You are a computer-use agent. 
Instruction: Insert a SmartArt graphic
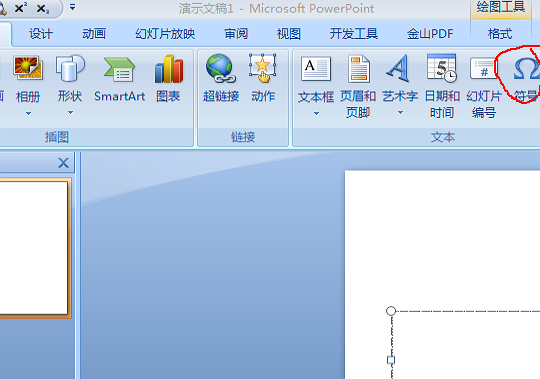[x=120, y=79]
